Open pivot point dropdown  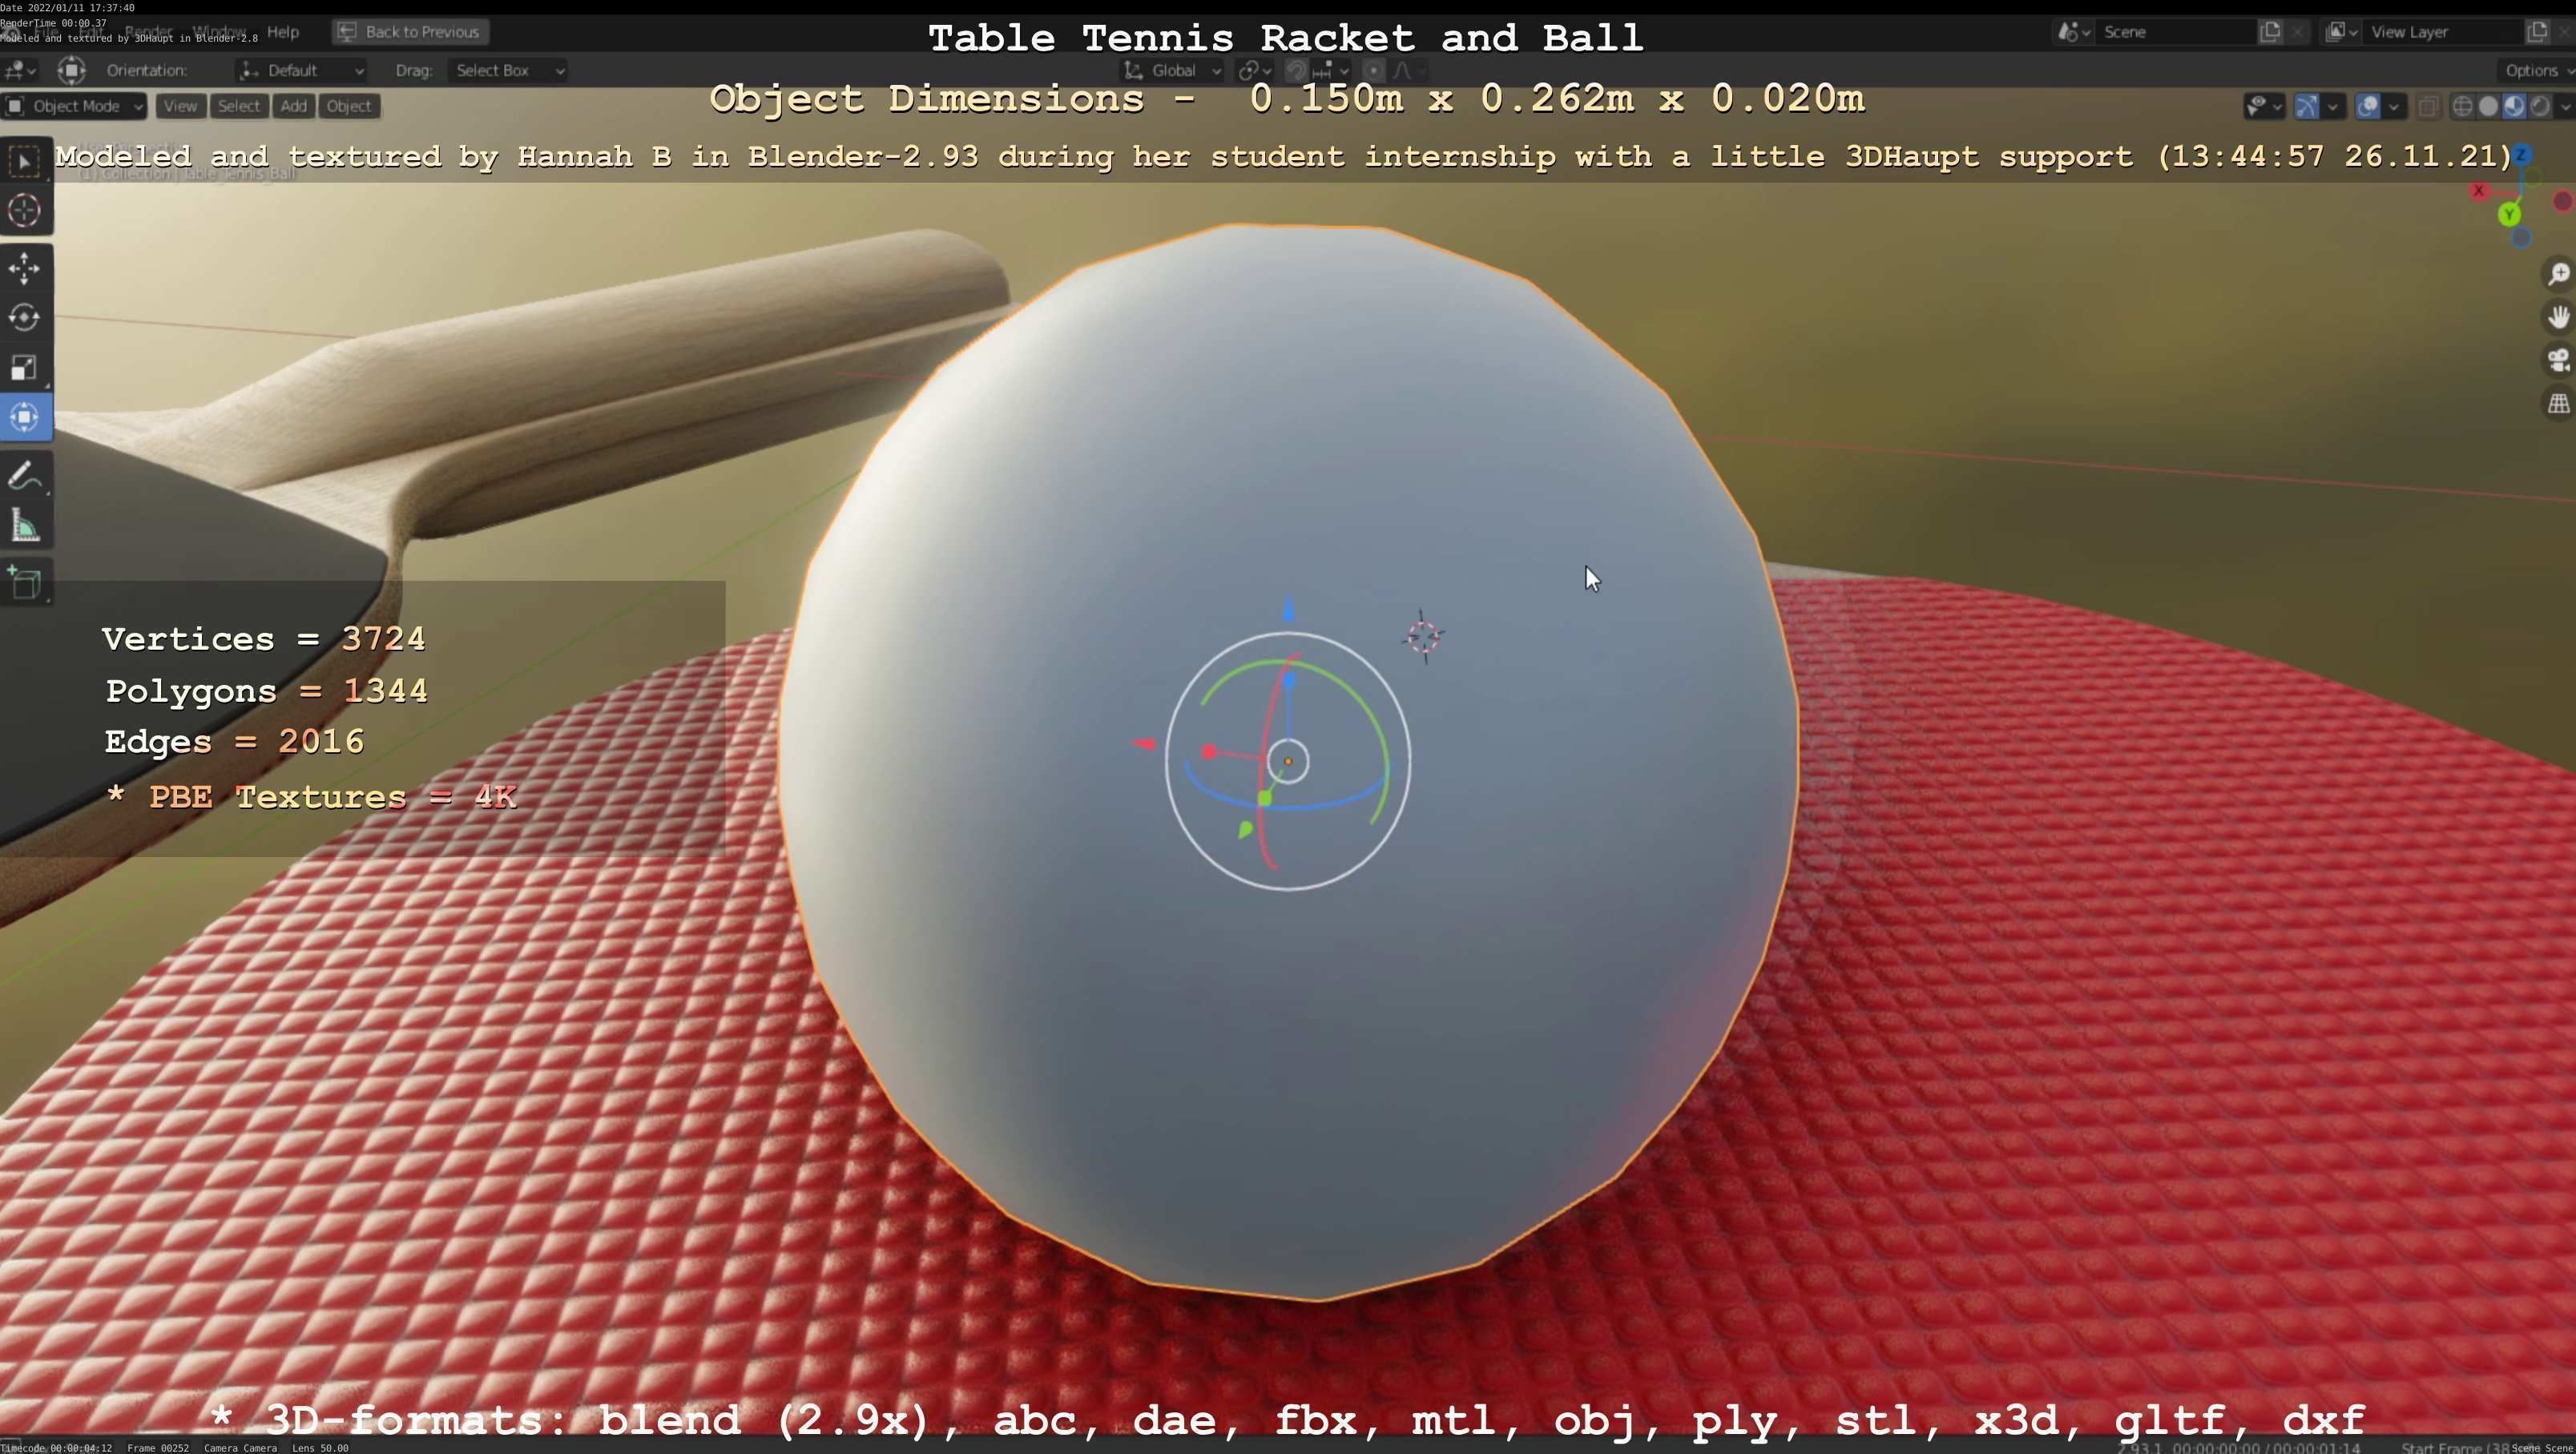tap(1254, 70)
